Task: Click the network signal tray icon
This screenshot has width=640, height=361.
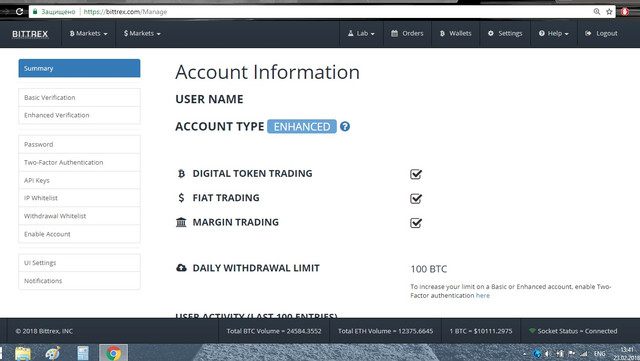Action: (584, 354)
